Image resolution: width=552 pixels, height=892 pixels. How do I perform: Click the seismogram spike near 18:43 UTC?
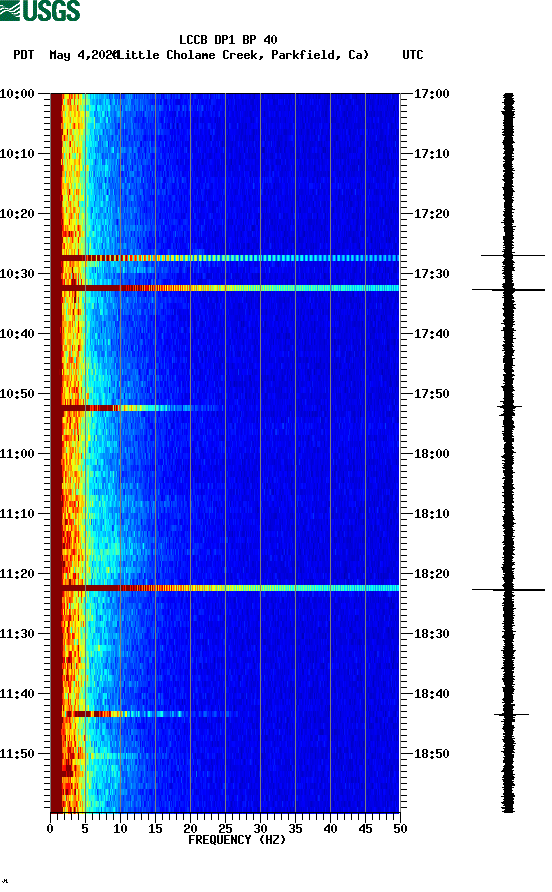click(x=511, y=715)
